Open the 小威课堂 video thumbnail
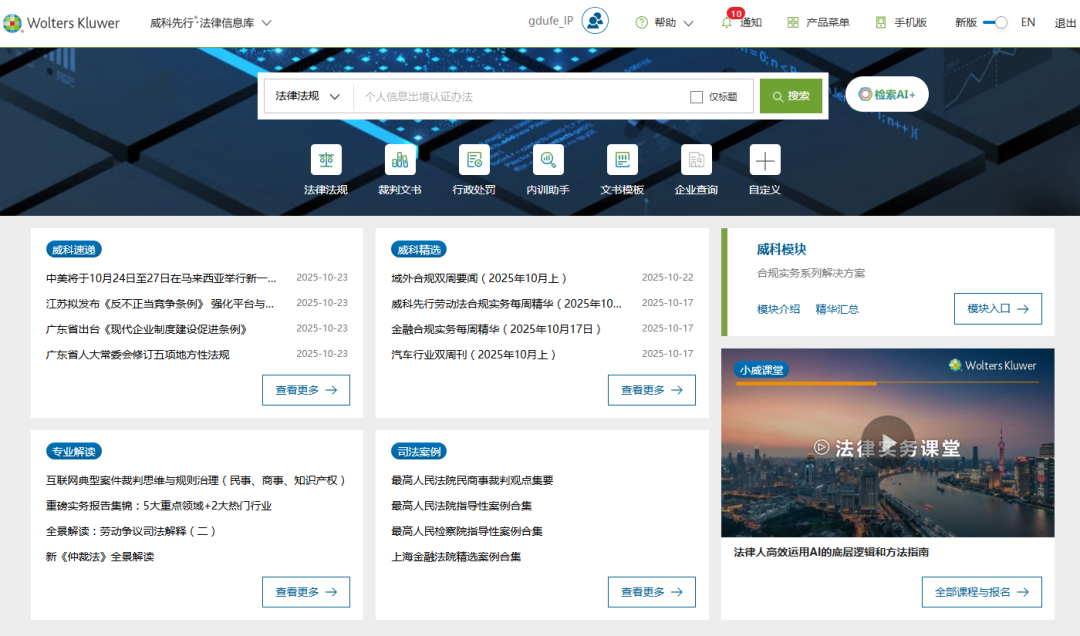 click(x=888, y=442)
